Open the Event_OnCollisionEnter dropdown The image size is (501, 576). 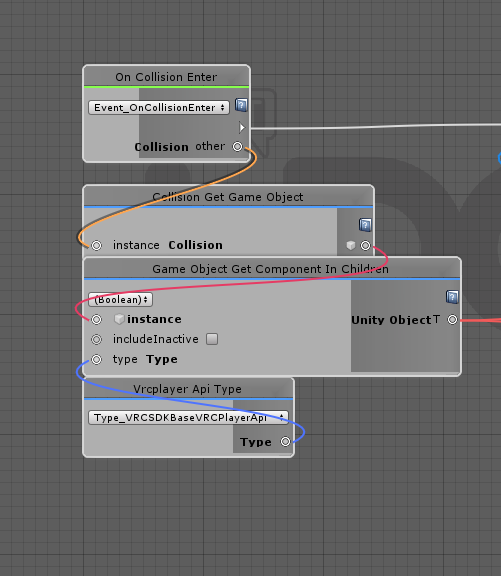point(159,108)
